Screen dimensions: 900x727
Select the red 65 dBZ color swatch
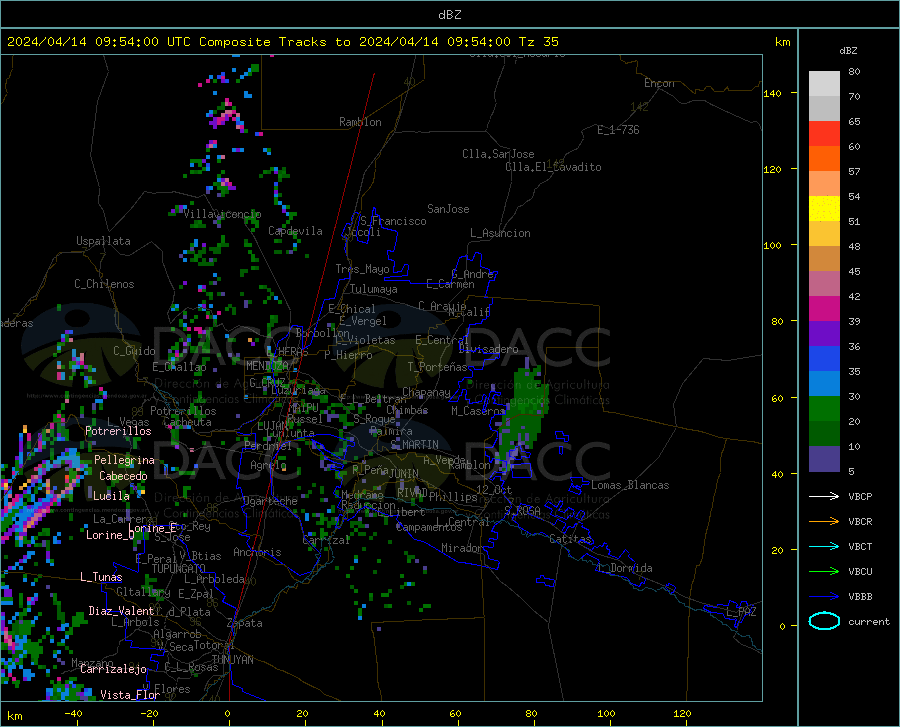point(824,134)
